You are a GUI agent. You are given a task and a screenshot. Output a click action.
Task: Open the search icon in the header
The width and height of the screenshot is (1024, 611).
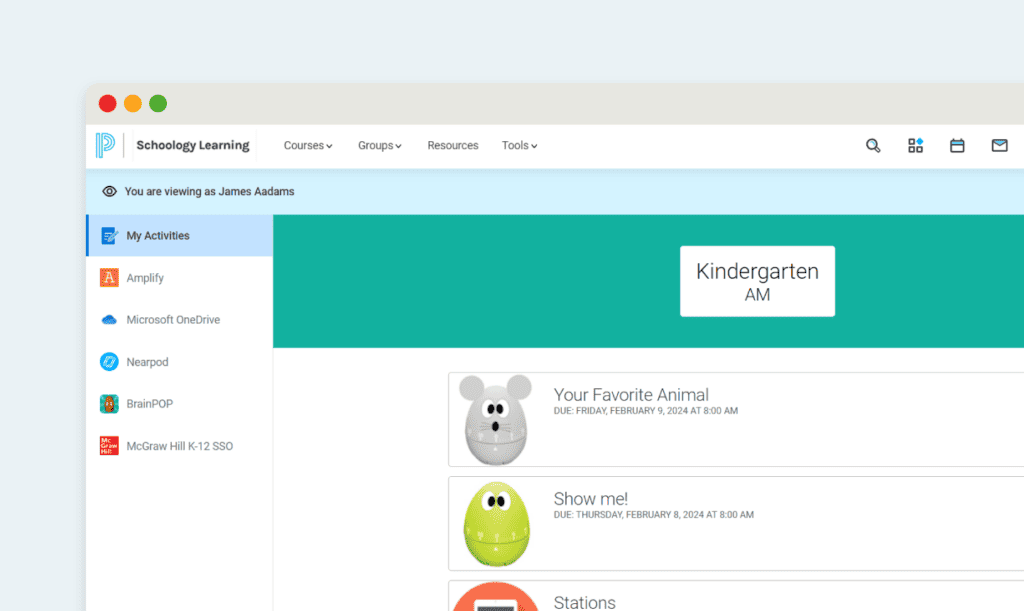873,145
